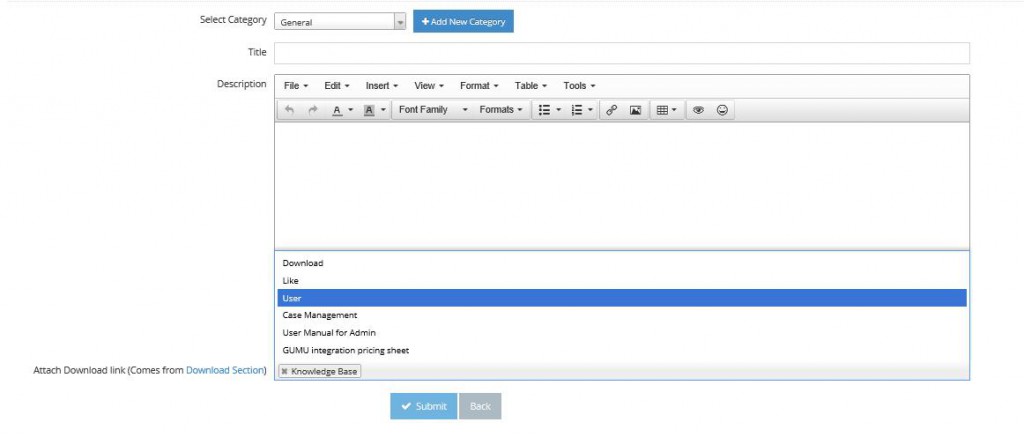
Task: Click the text color 'A' icon
Action: [338, 110]
